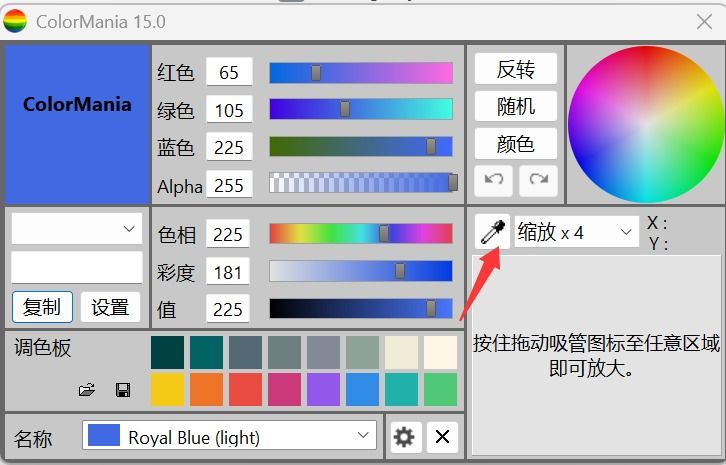Select the cool gray palette swatch
The height and width of the screenshot is (465, 726).
point(323,352)
